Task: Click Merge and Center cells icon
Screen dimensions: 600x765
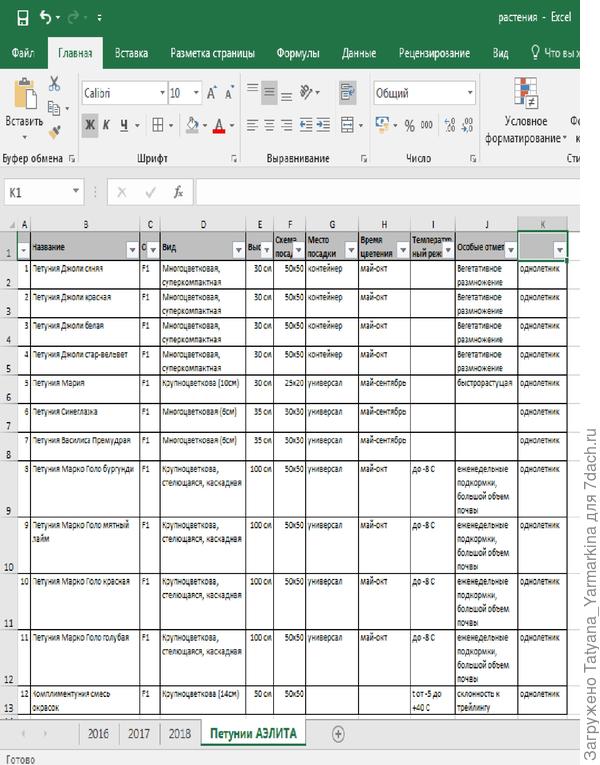Action: (x=347, y=125)
